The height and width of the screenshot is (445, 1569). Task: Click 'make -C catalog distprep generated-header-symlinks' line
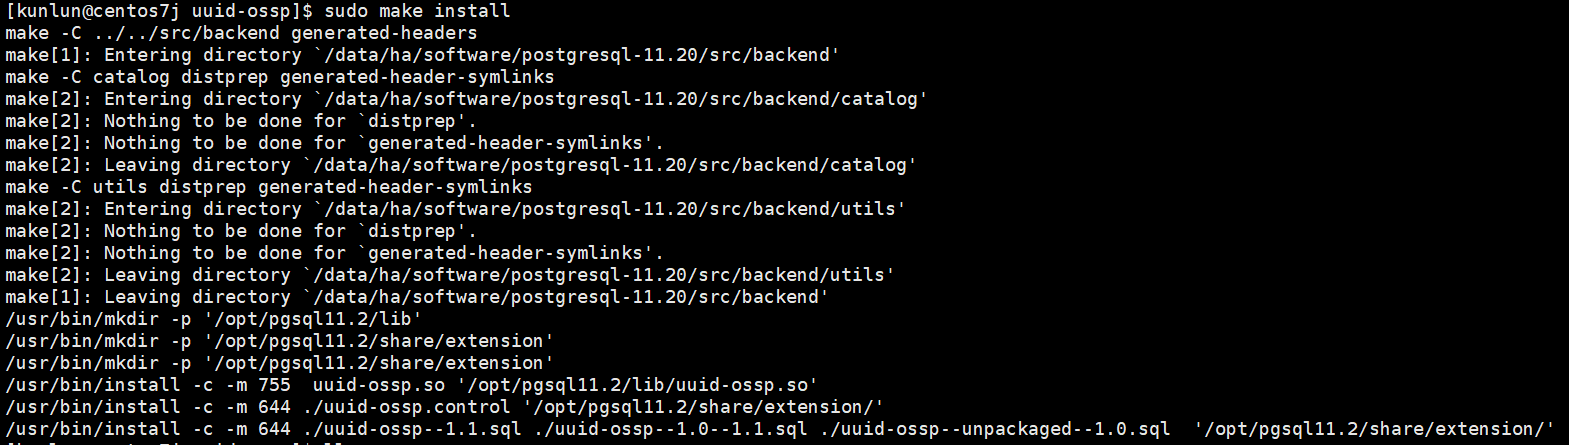(279, 77)
